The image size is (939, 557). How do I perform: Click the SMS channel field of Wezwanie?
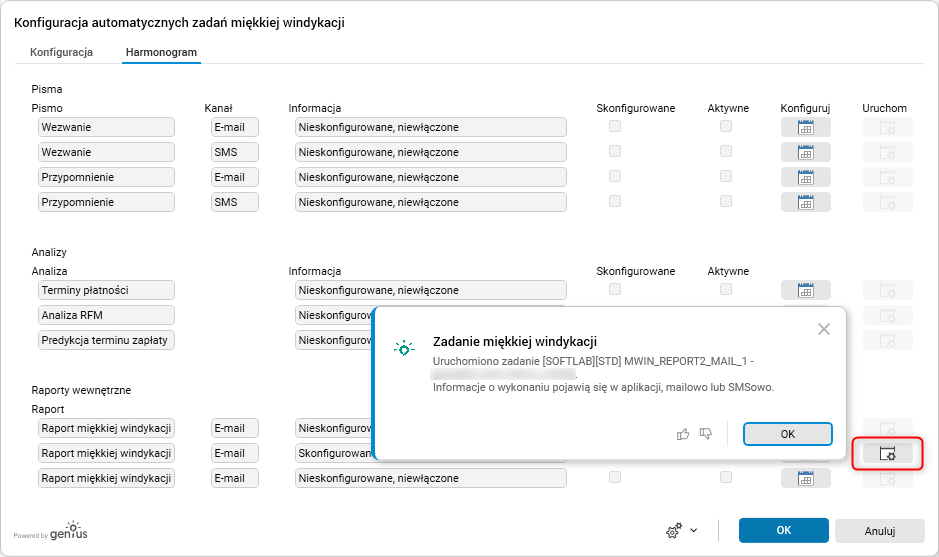coord(235,152)
